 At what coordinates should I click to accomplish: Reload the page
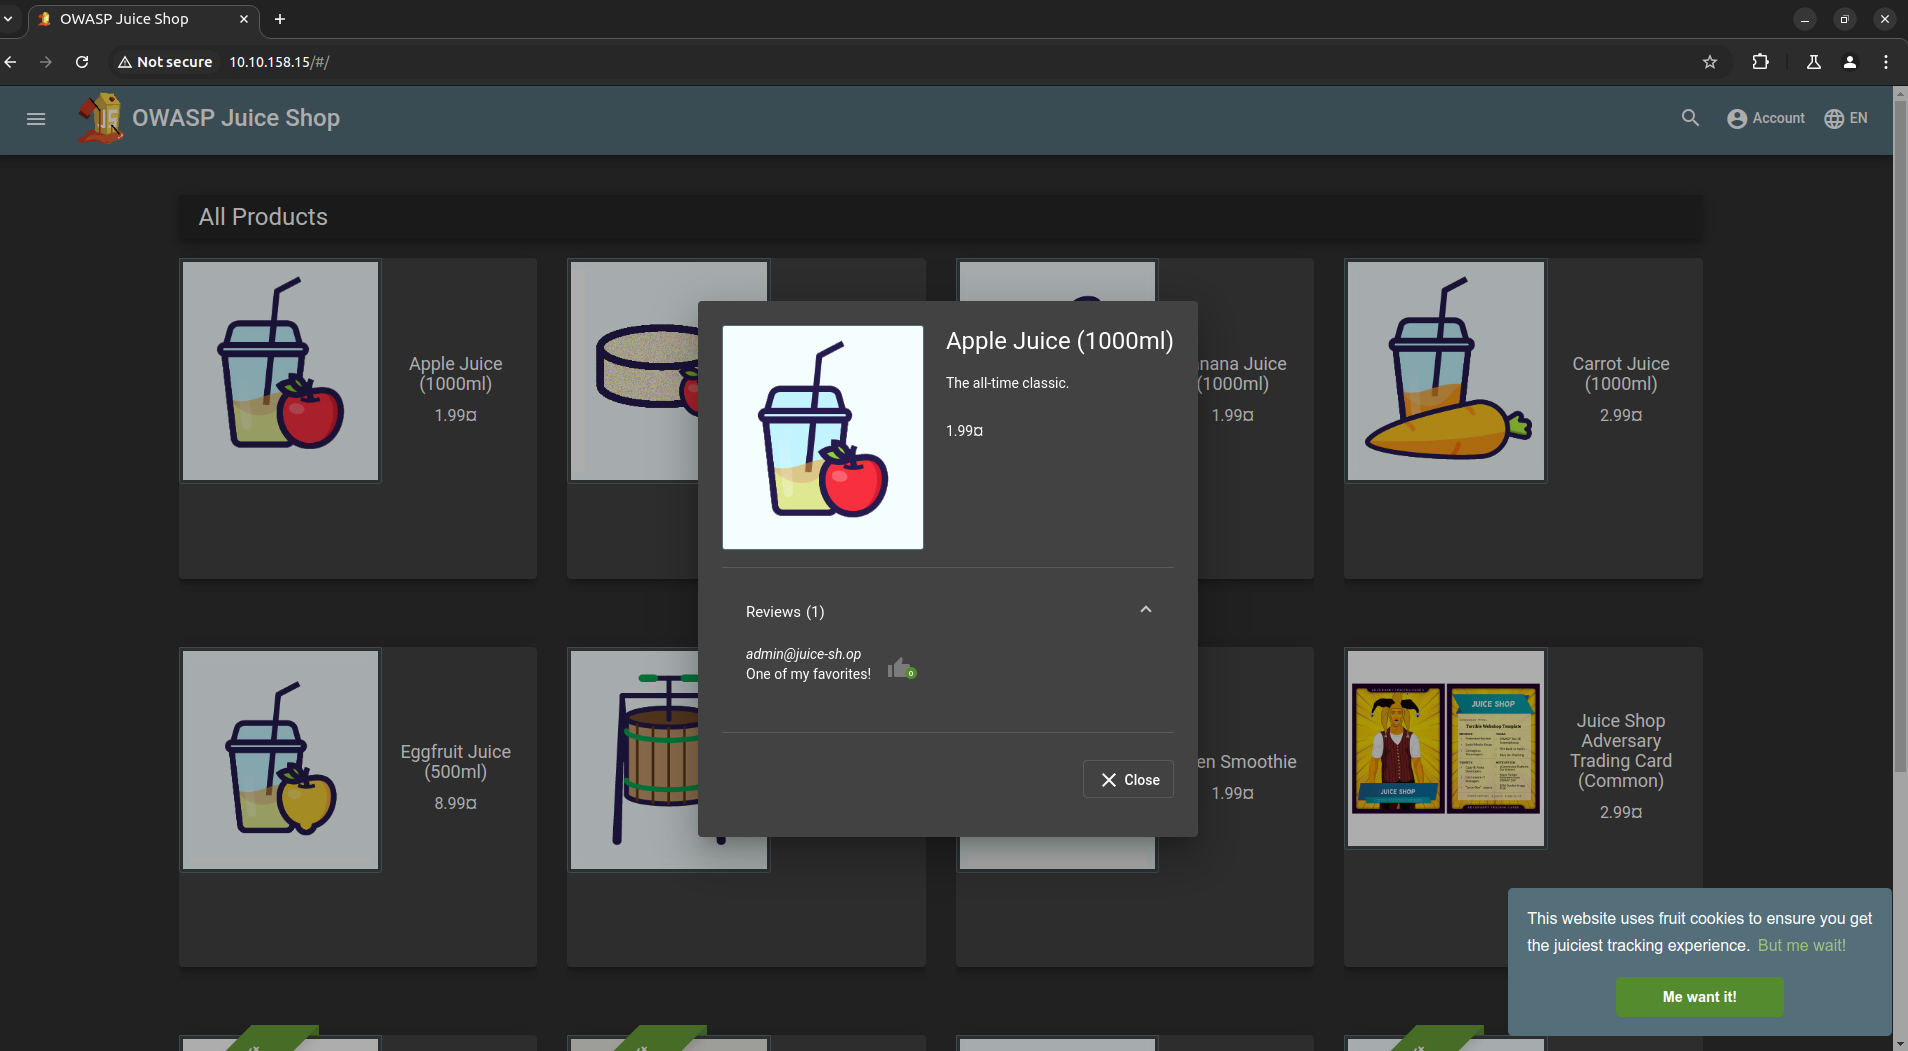pyautogui.click(x=82, y=62)
